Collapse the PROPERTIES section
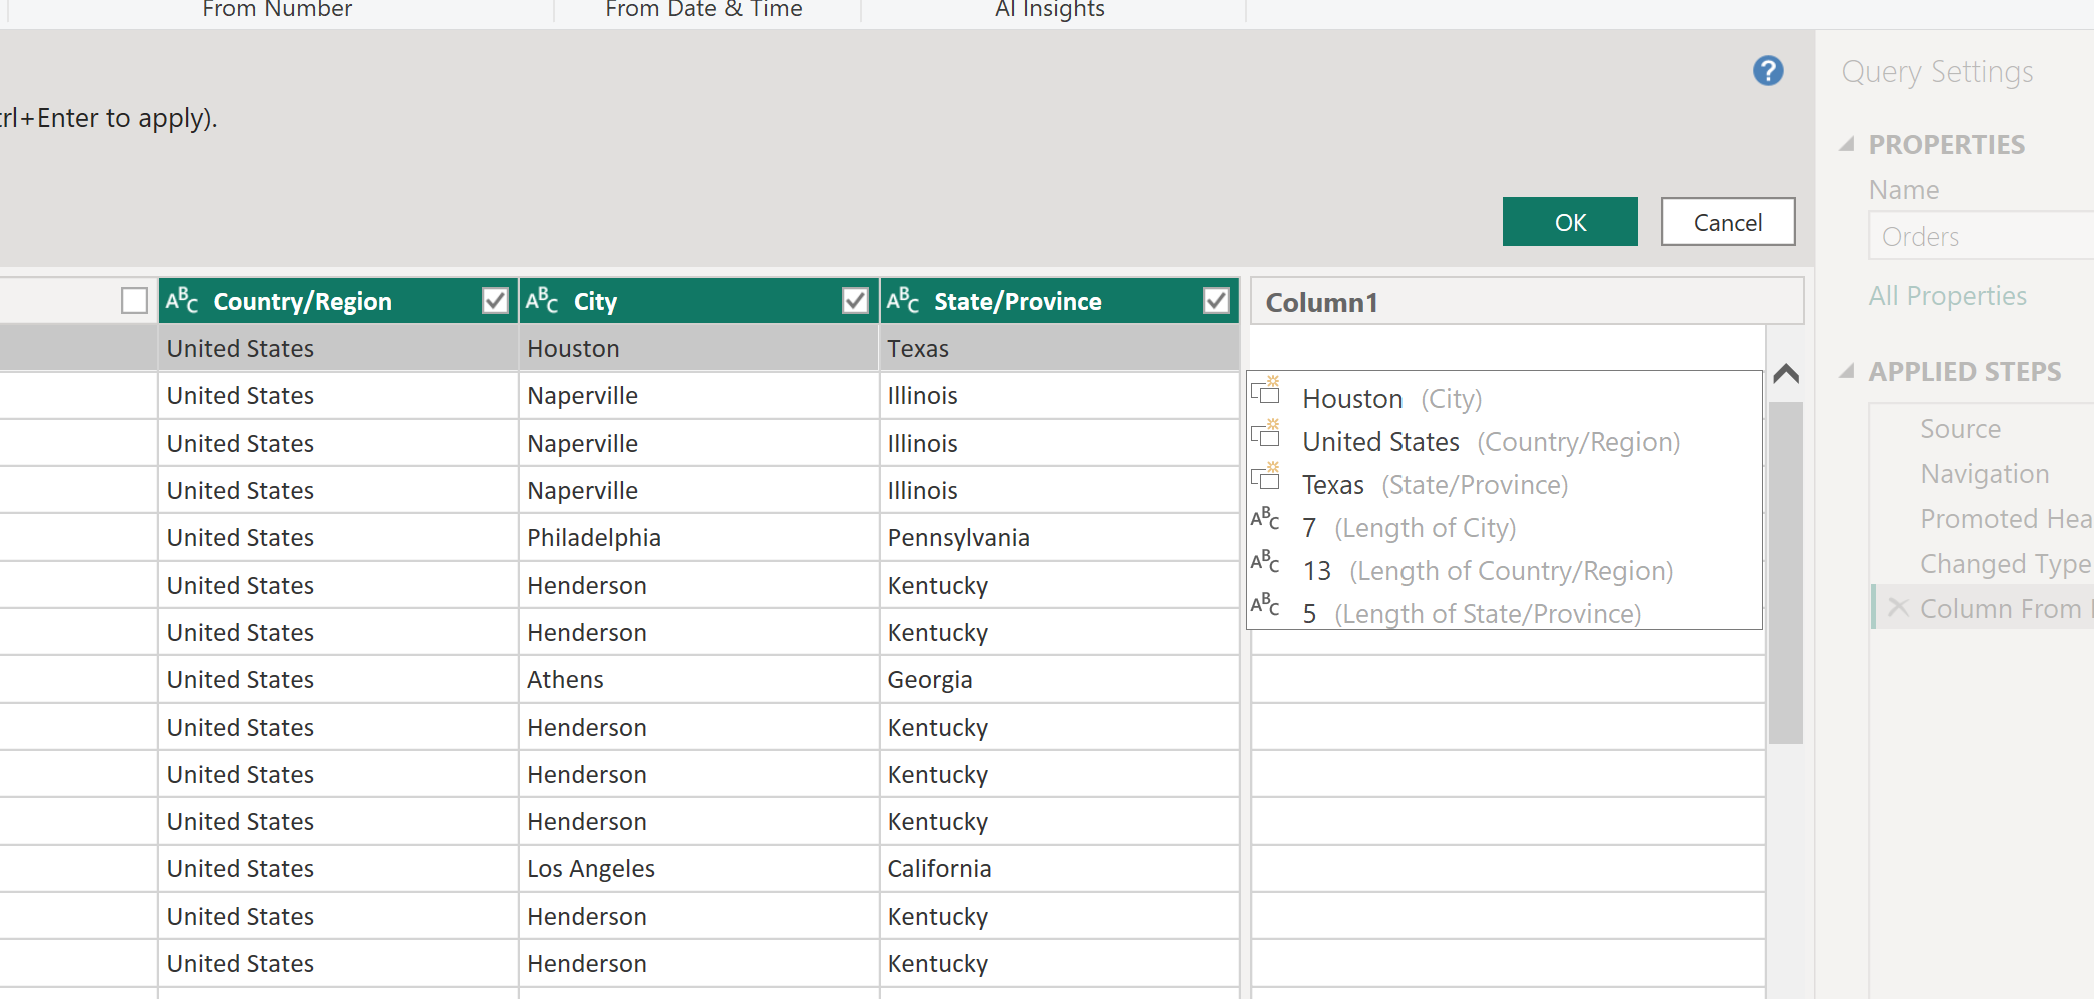 click(x=1847, y=145)
